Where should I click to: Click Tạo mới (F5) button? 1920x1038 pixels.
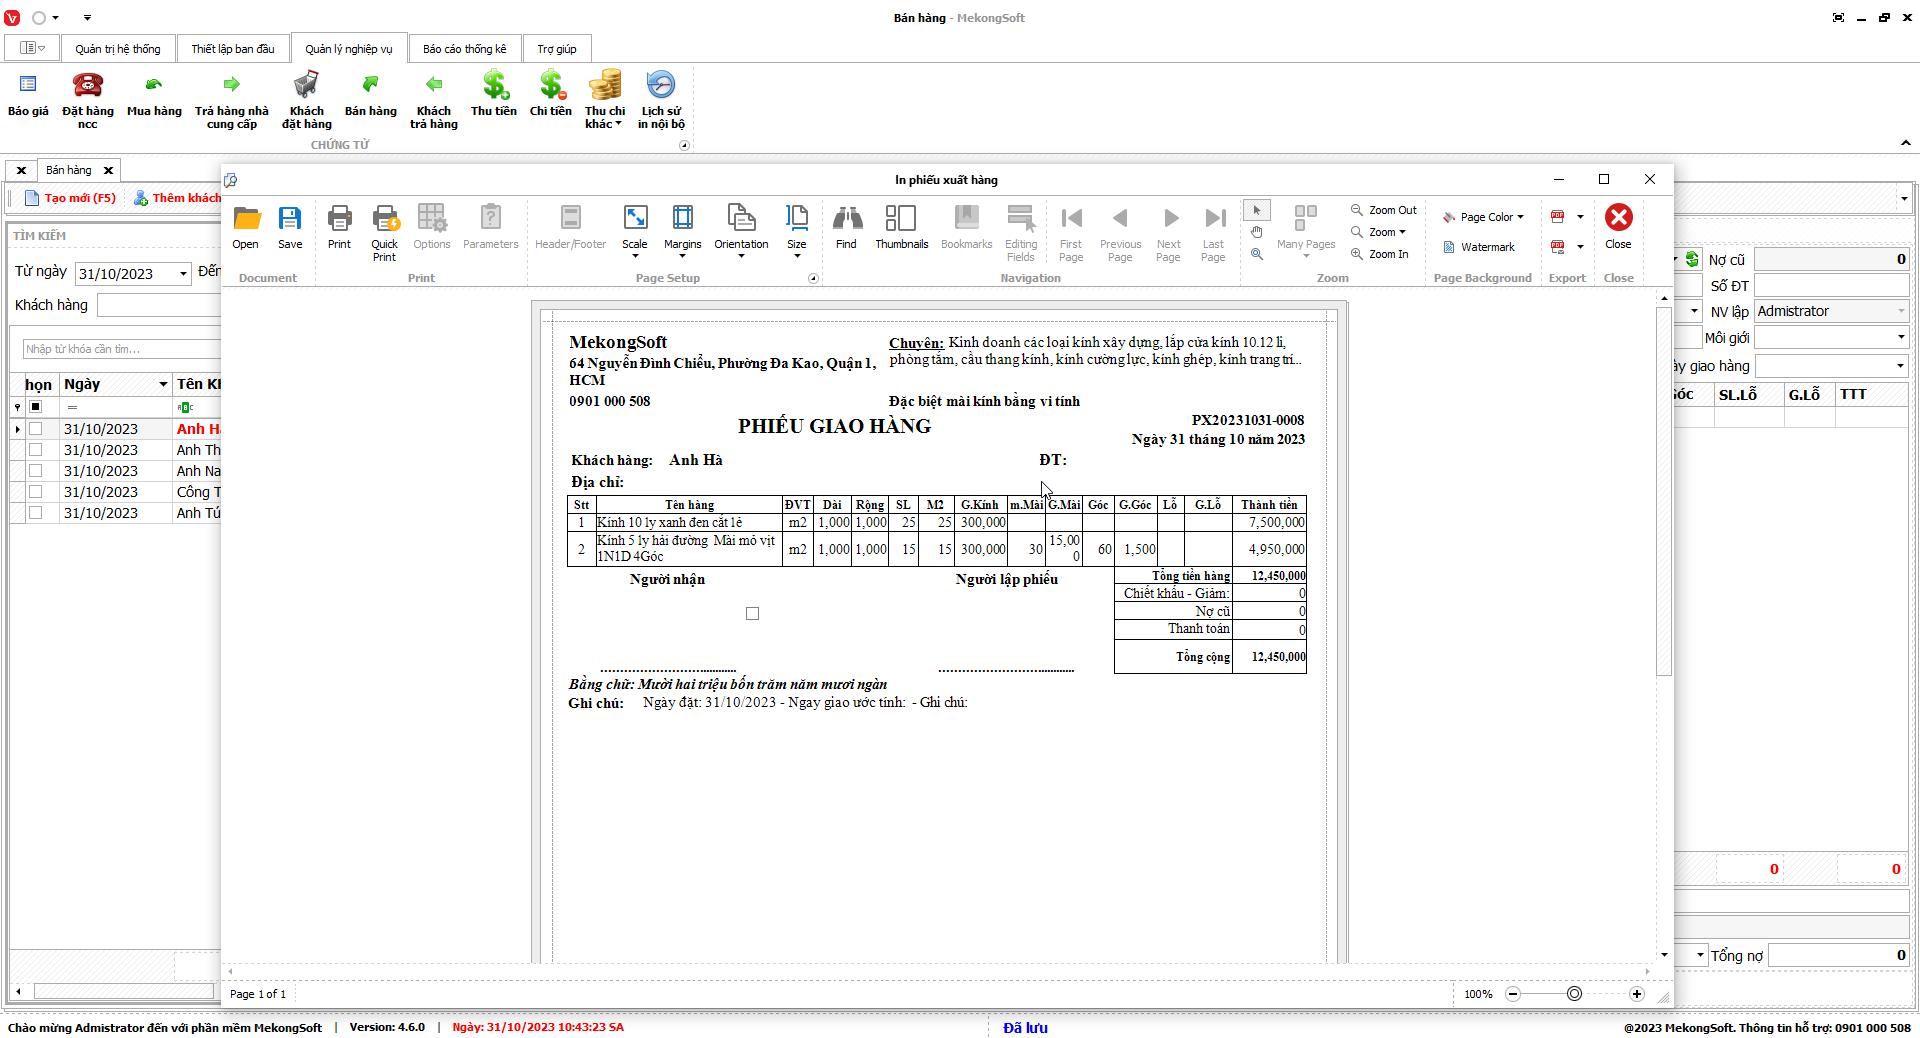tap(71, 198)
